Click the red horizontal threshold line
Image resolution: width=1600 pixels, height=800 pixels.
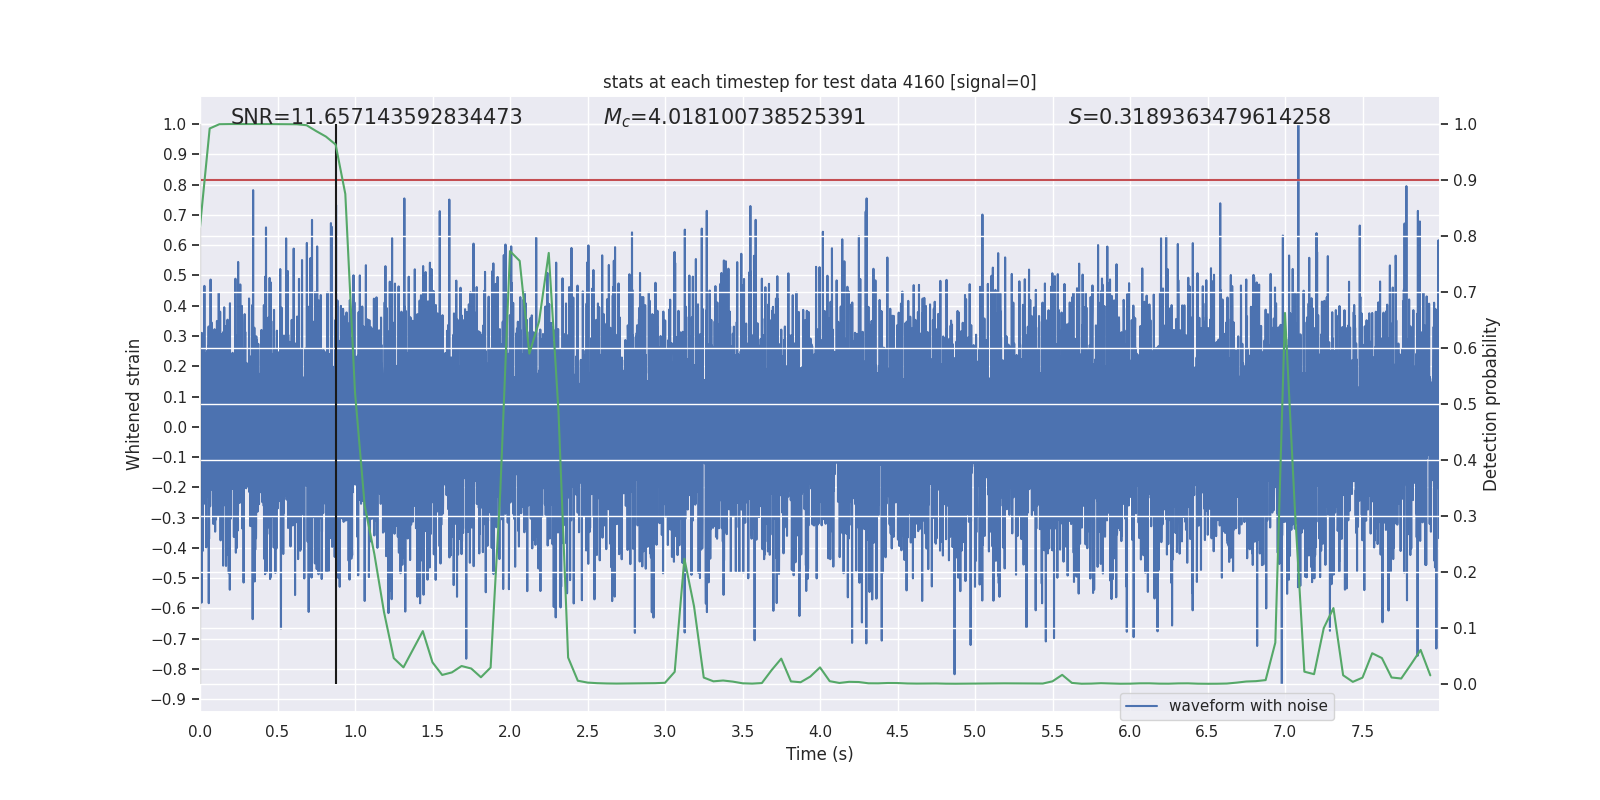[819, 180]
